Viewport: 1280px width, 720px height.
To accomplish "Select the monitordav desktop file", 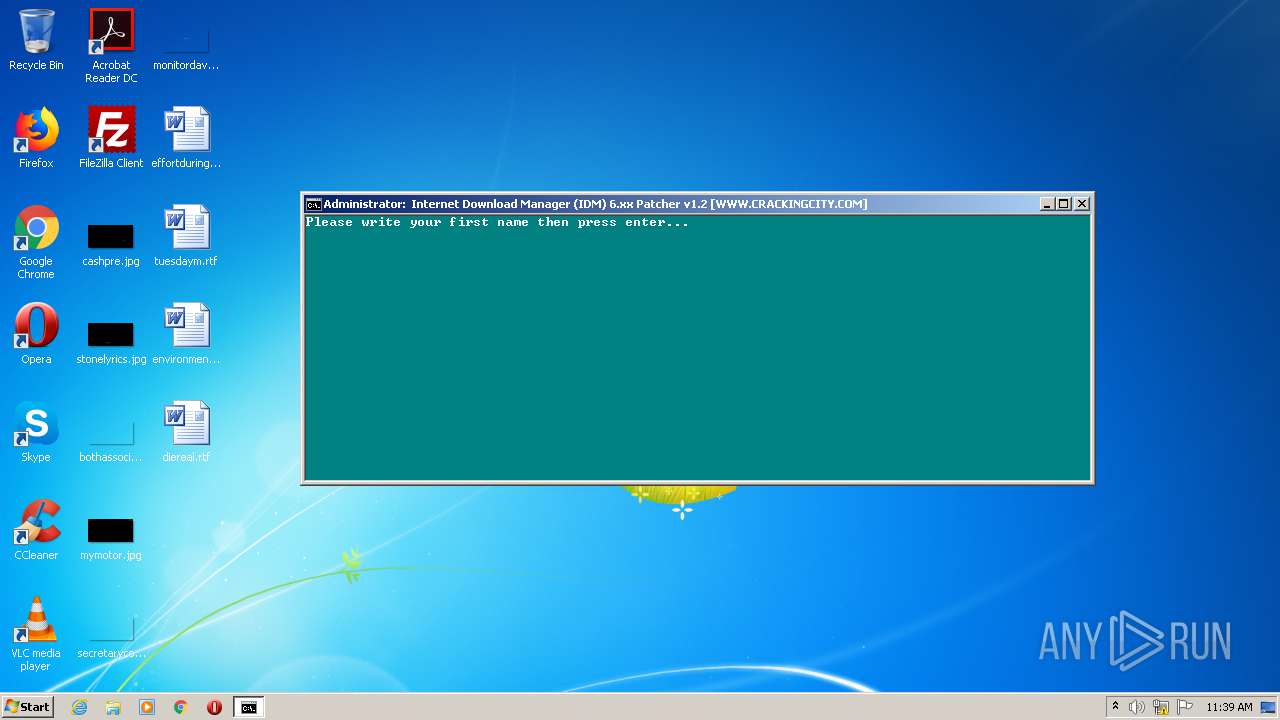I will click(x=186, y=46).
